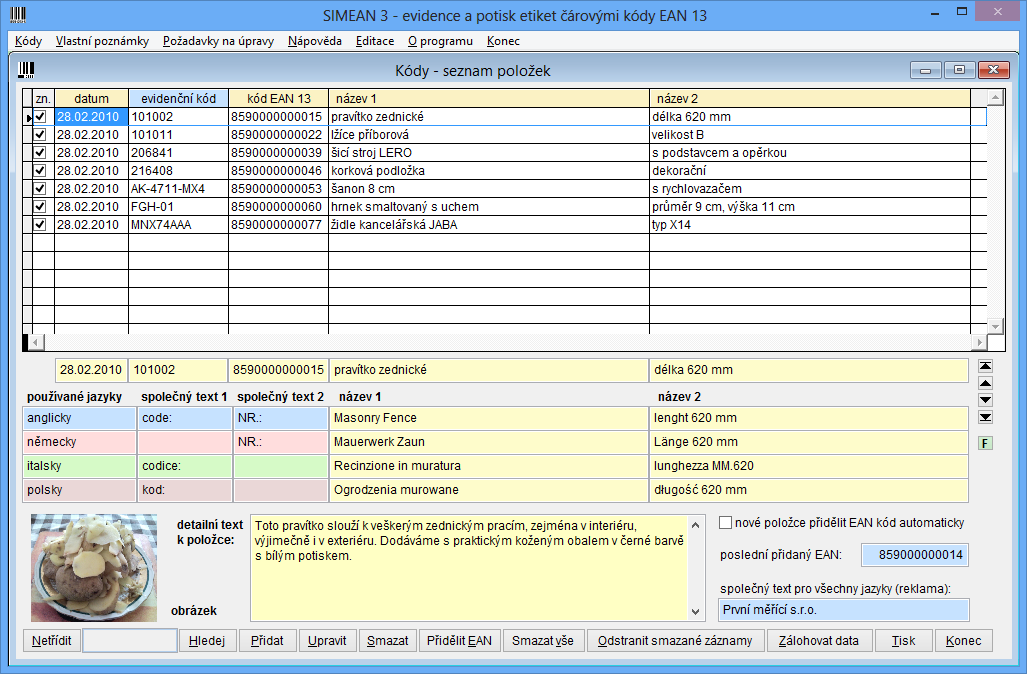The height and width of the screenshot is (674, 1027).
Task: Go to previous record arrow button
Action: tap(985, 383)
